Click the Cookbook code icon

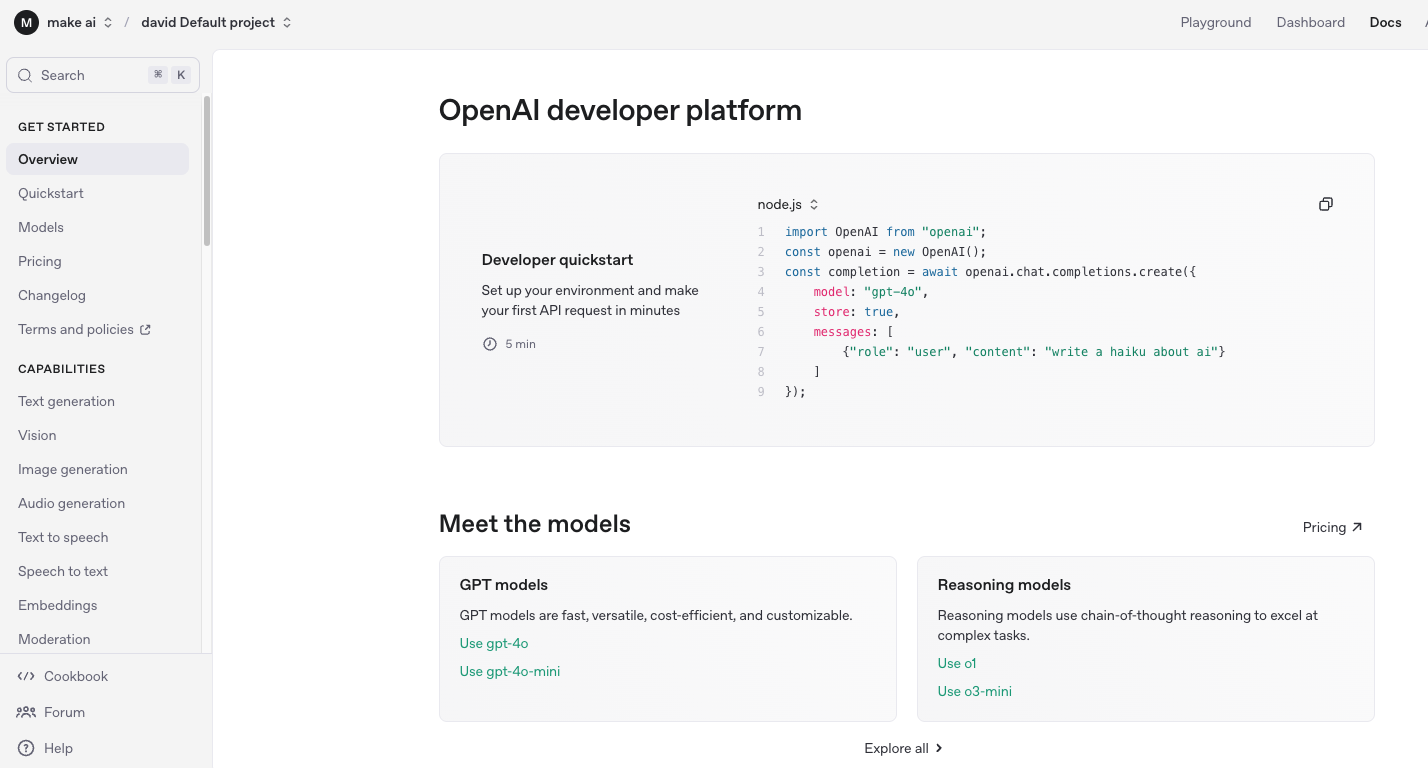(x=26, y=676)
